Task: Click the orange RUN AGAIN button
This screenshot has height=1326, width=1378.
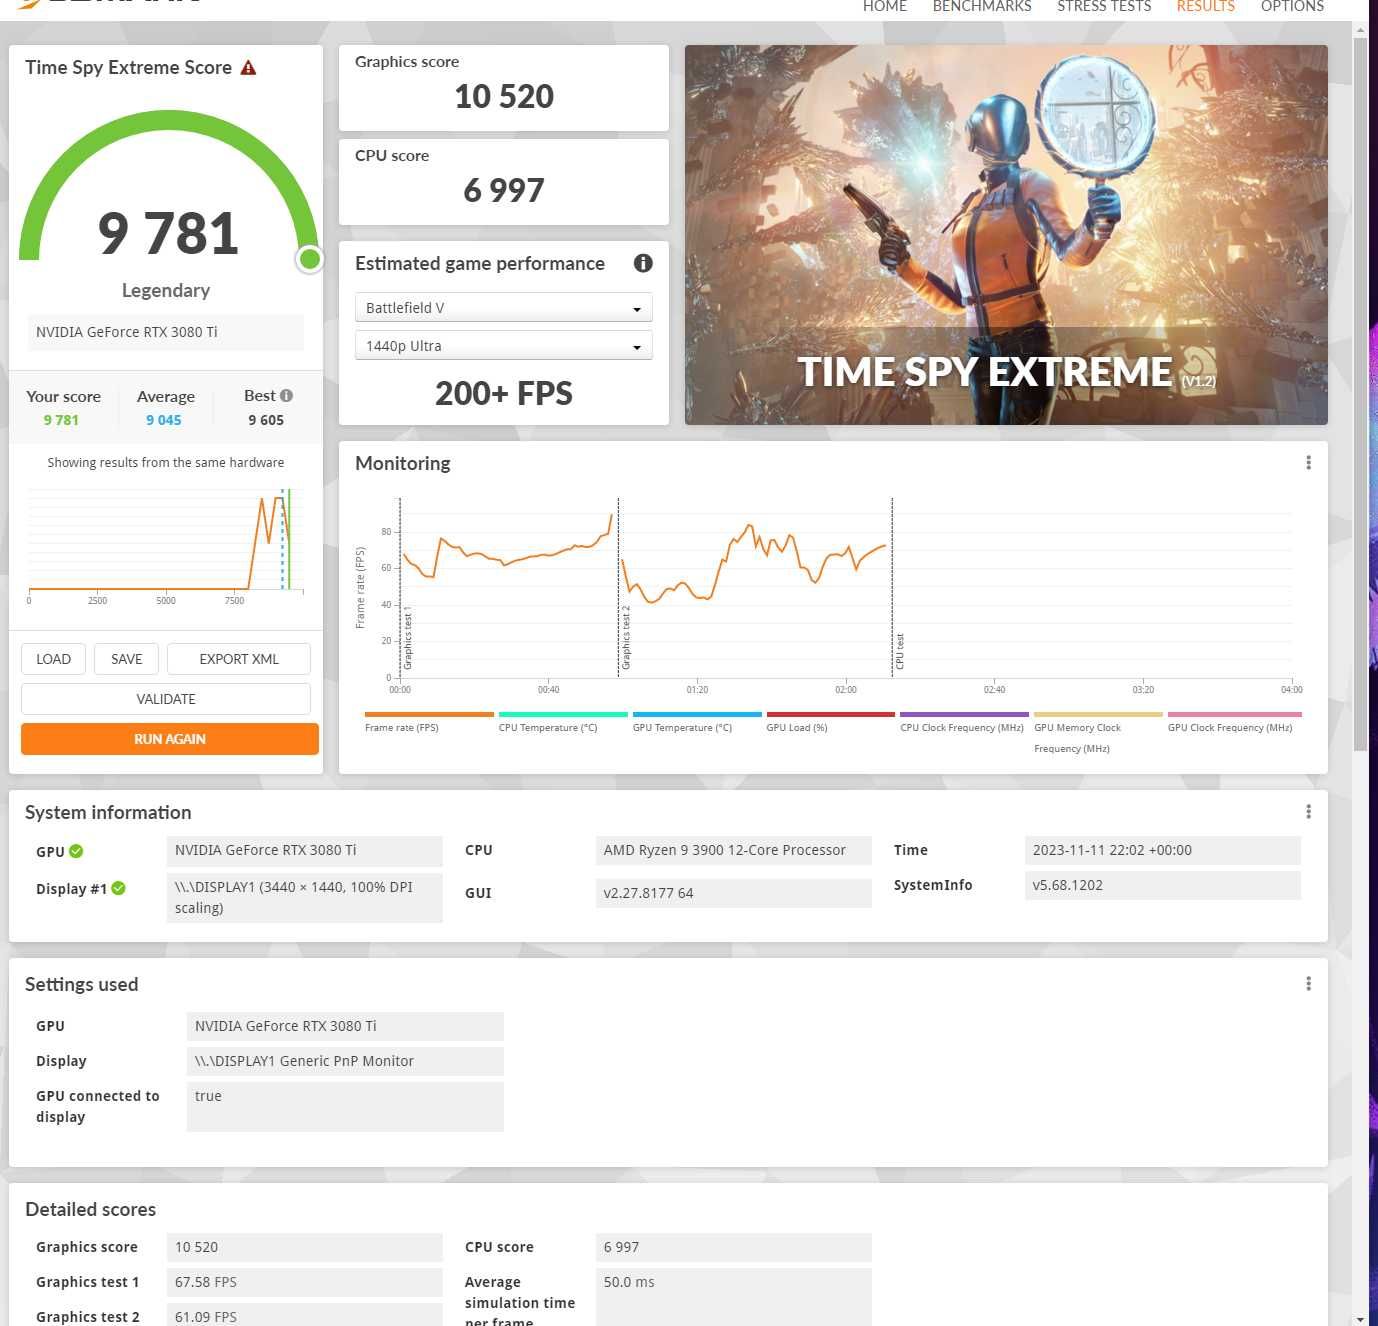Action: pyautogui.click(x=170, y=739)
